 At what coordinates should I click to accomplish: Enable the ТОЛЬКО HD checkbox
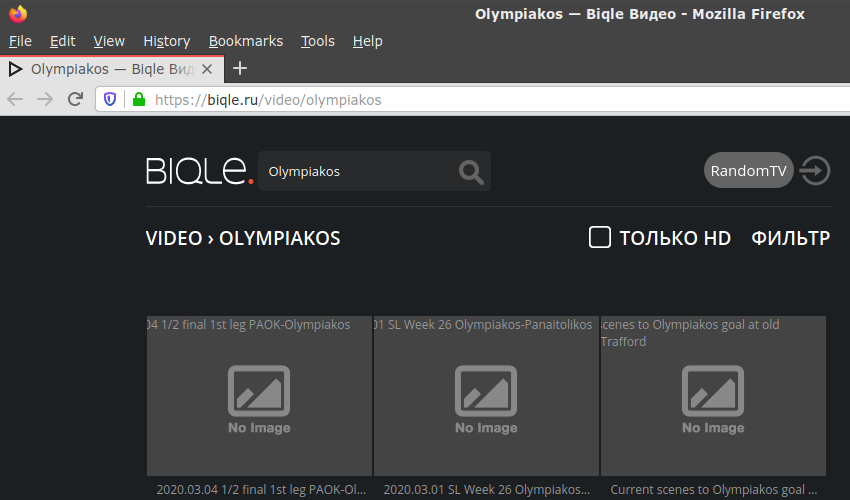600,238
